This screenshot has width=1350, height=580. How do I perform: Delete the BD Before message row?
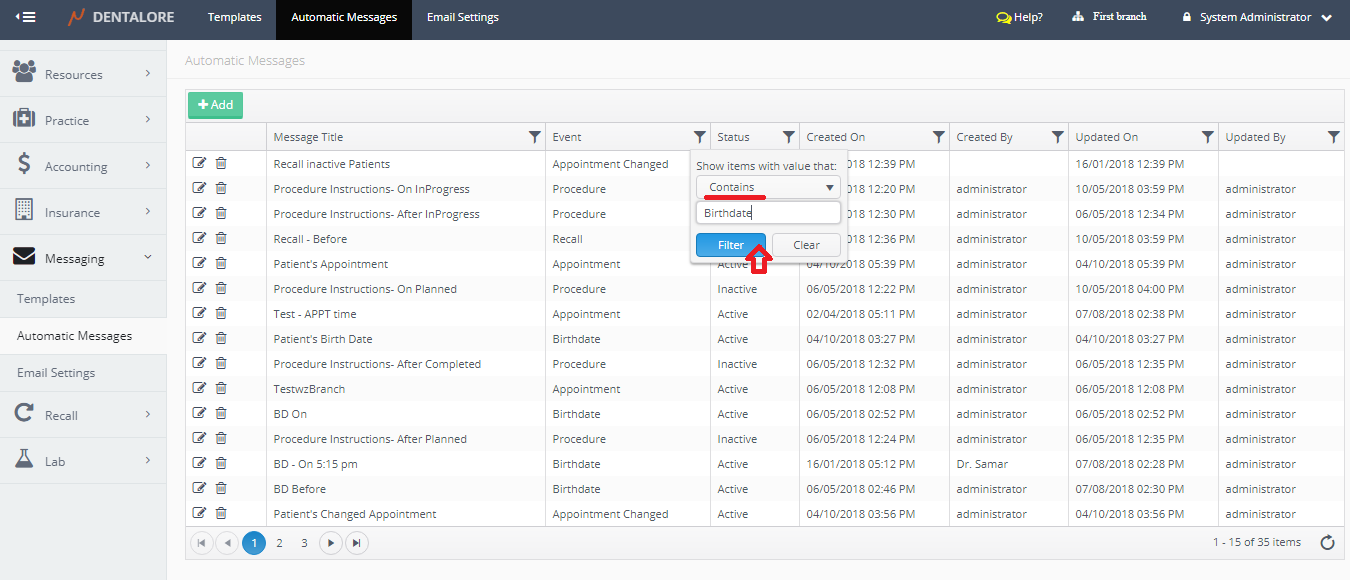[x=221, y=488]
